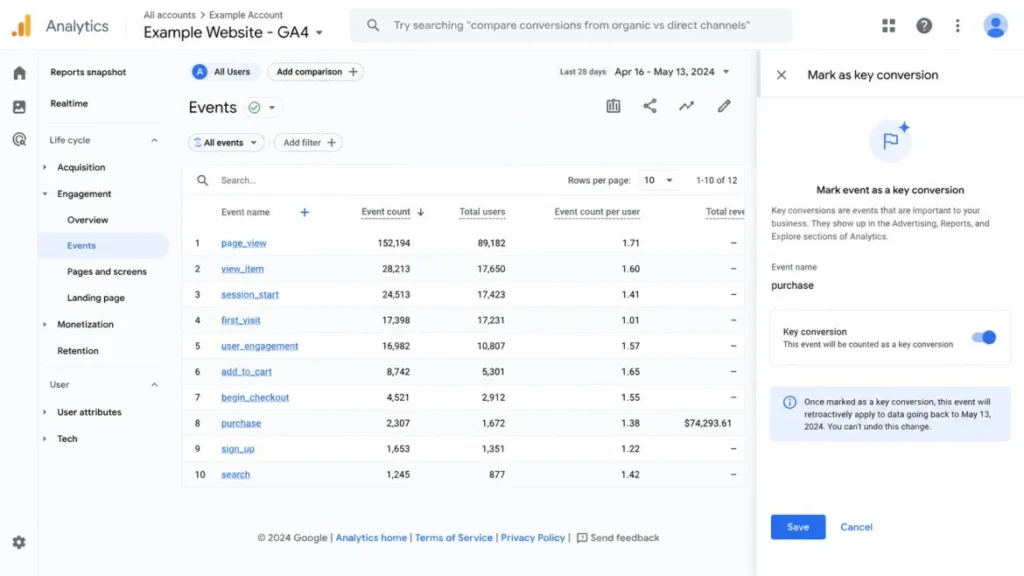Open the Home icon in left rail

coord(19,73)
